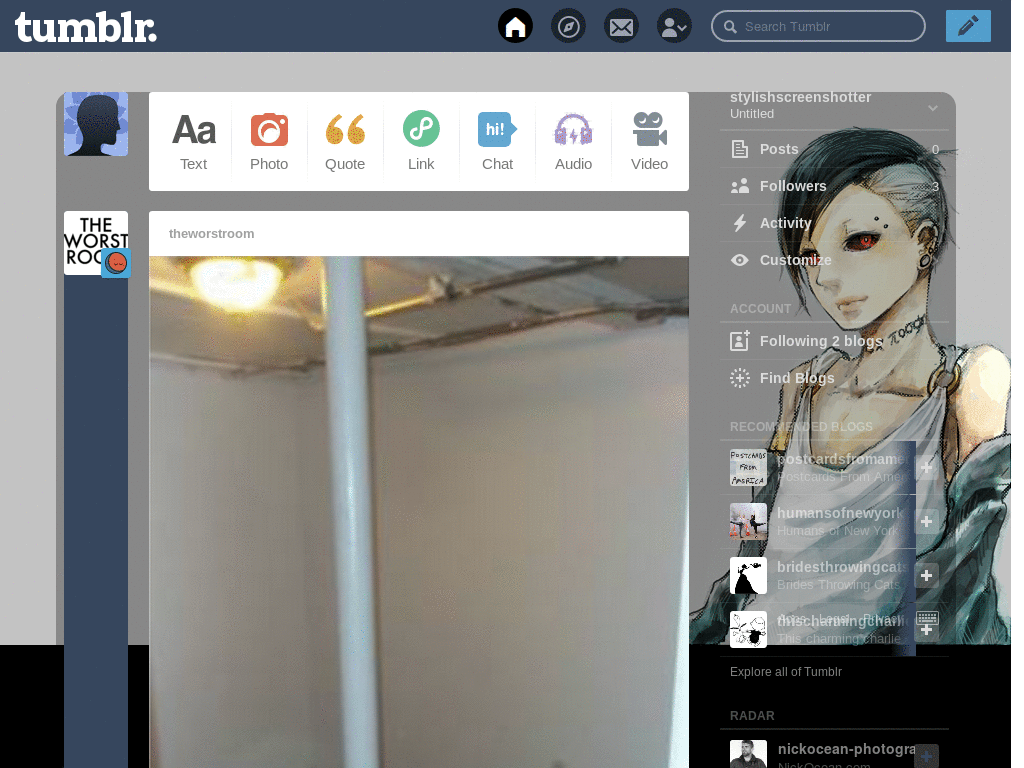Open Followers in the sidebar

click(834, 186)
